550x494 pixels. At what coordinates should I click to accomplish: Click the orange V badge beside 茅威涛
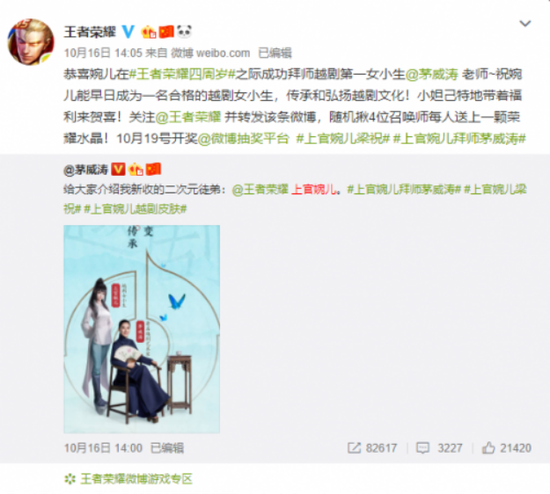click(118, 169)
